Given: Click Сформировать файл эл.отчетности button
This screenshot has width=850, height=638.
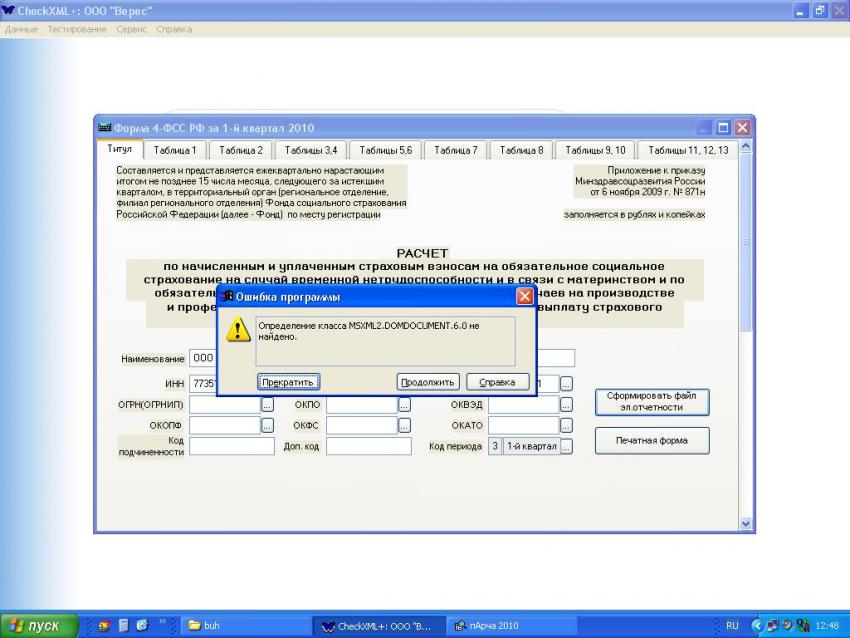Looking at the screenshot, I should (x=651, y=401).
